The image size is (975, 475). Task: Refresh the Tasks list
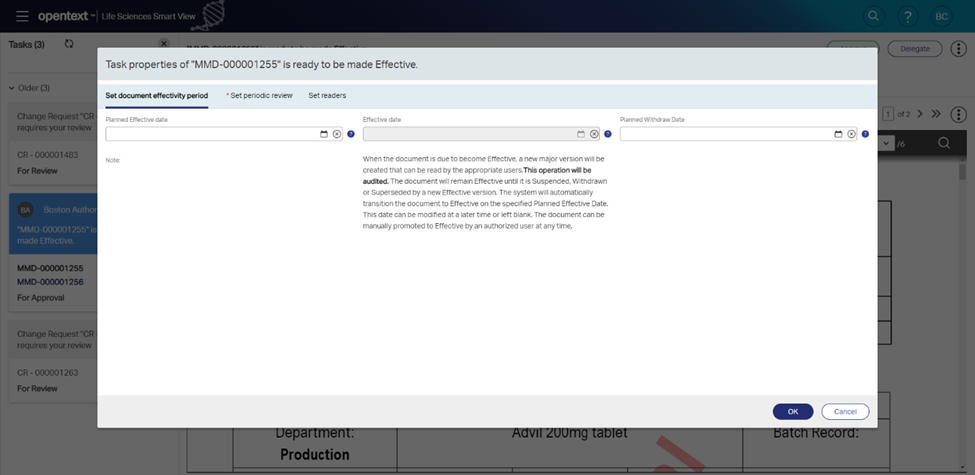69,44
